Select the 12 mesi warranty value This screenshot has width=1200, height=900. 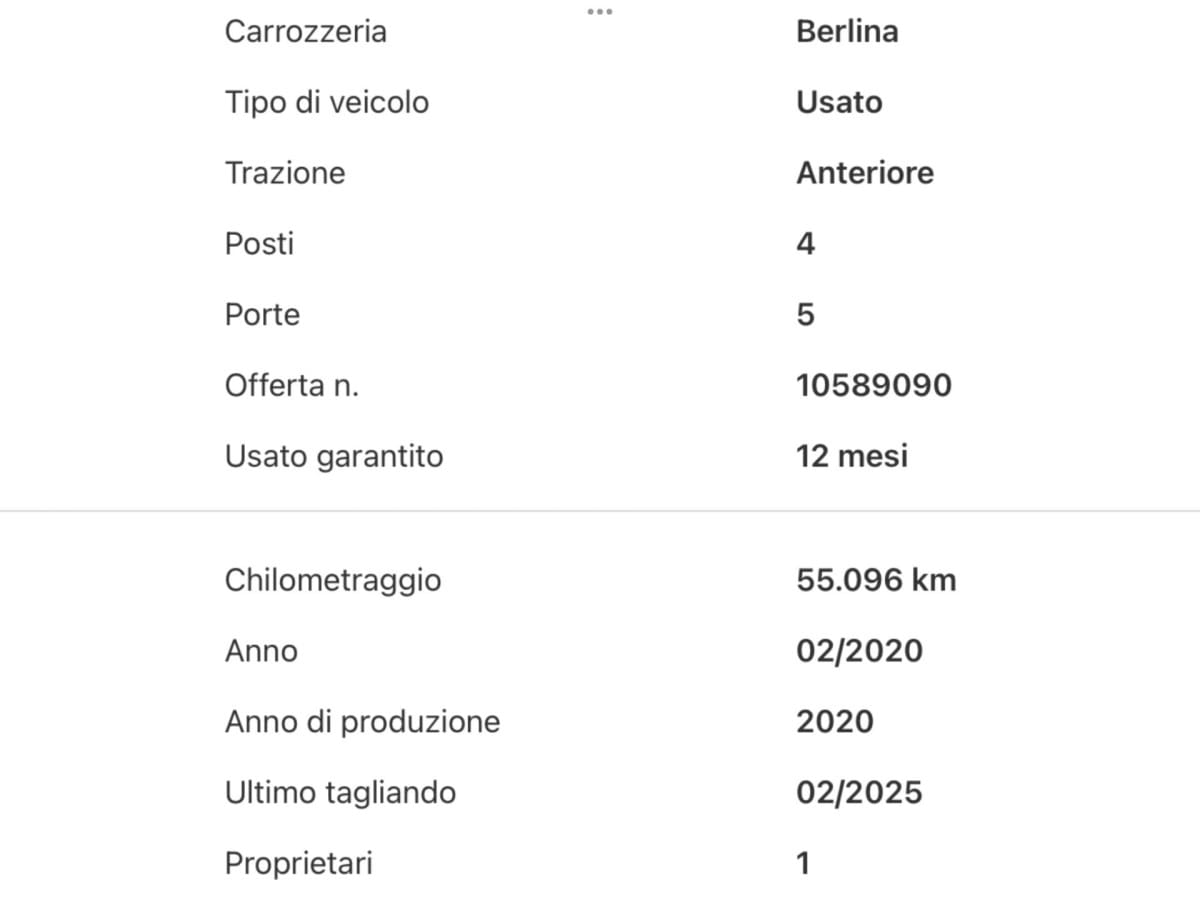[x=852, y=456]
